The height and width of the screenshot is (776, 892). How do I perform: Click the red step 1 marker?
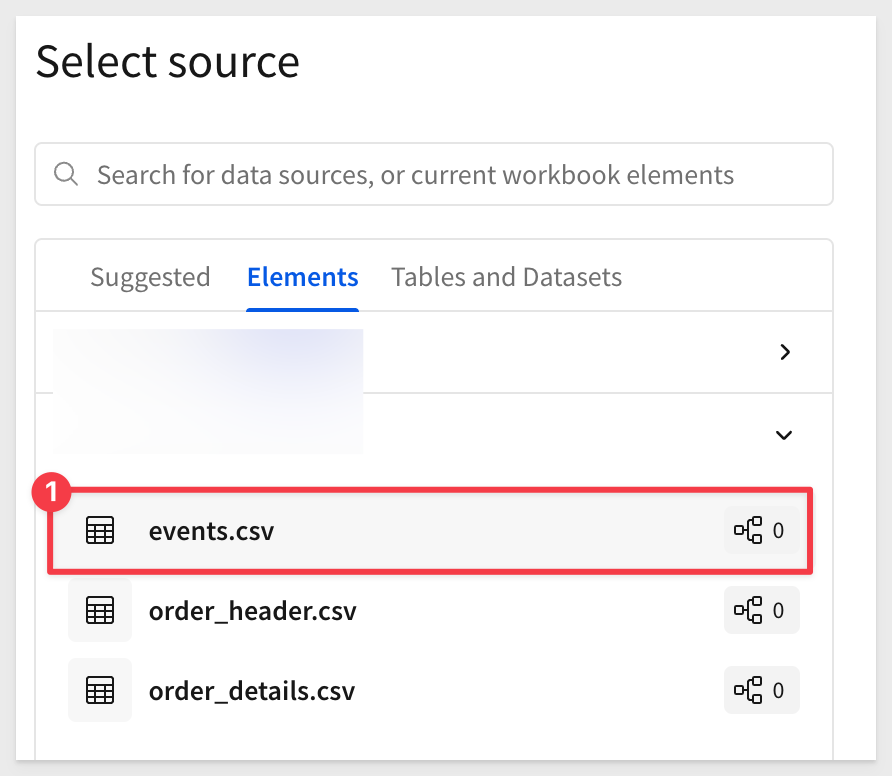51,492
